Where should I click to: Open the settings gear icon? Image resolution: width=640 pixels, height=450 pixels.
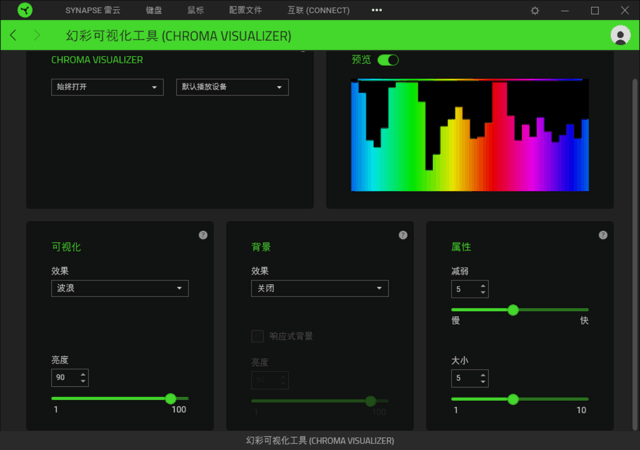[535, 11]
